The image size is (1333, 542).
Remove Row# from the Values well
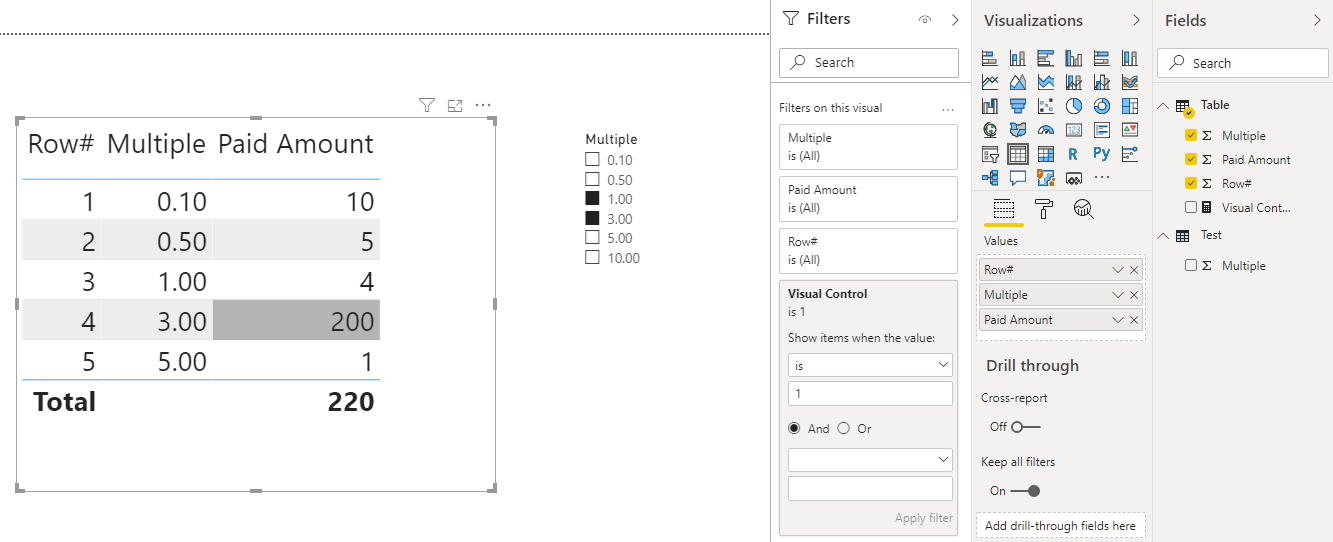(x=1134, y=270)
